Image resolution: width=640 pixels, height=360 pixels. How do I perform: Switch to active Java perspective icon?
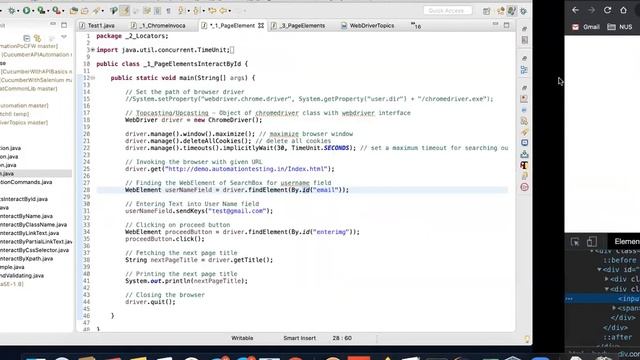[x=511, y=11]
